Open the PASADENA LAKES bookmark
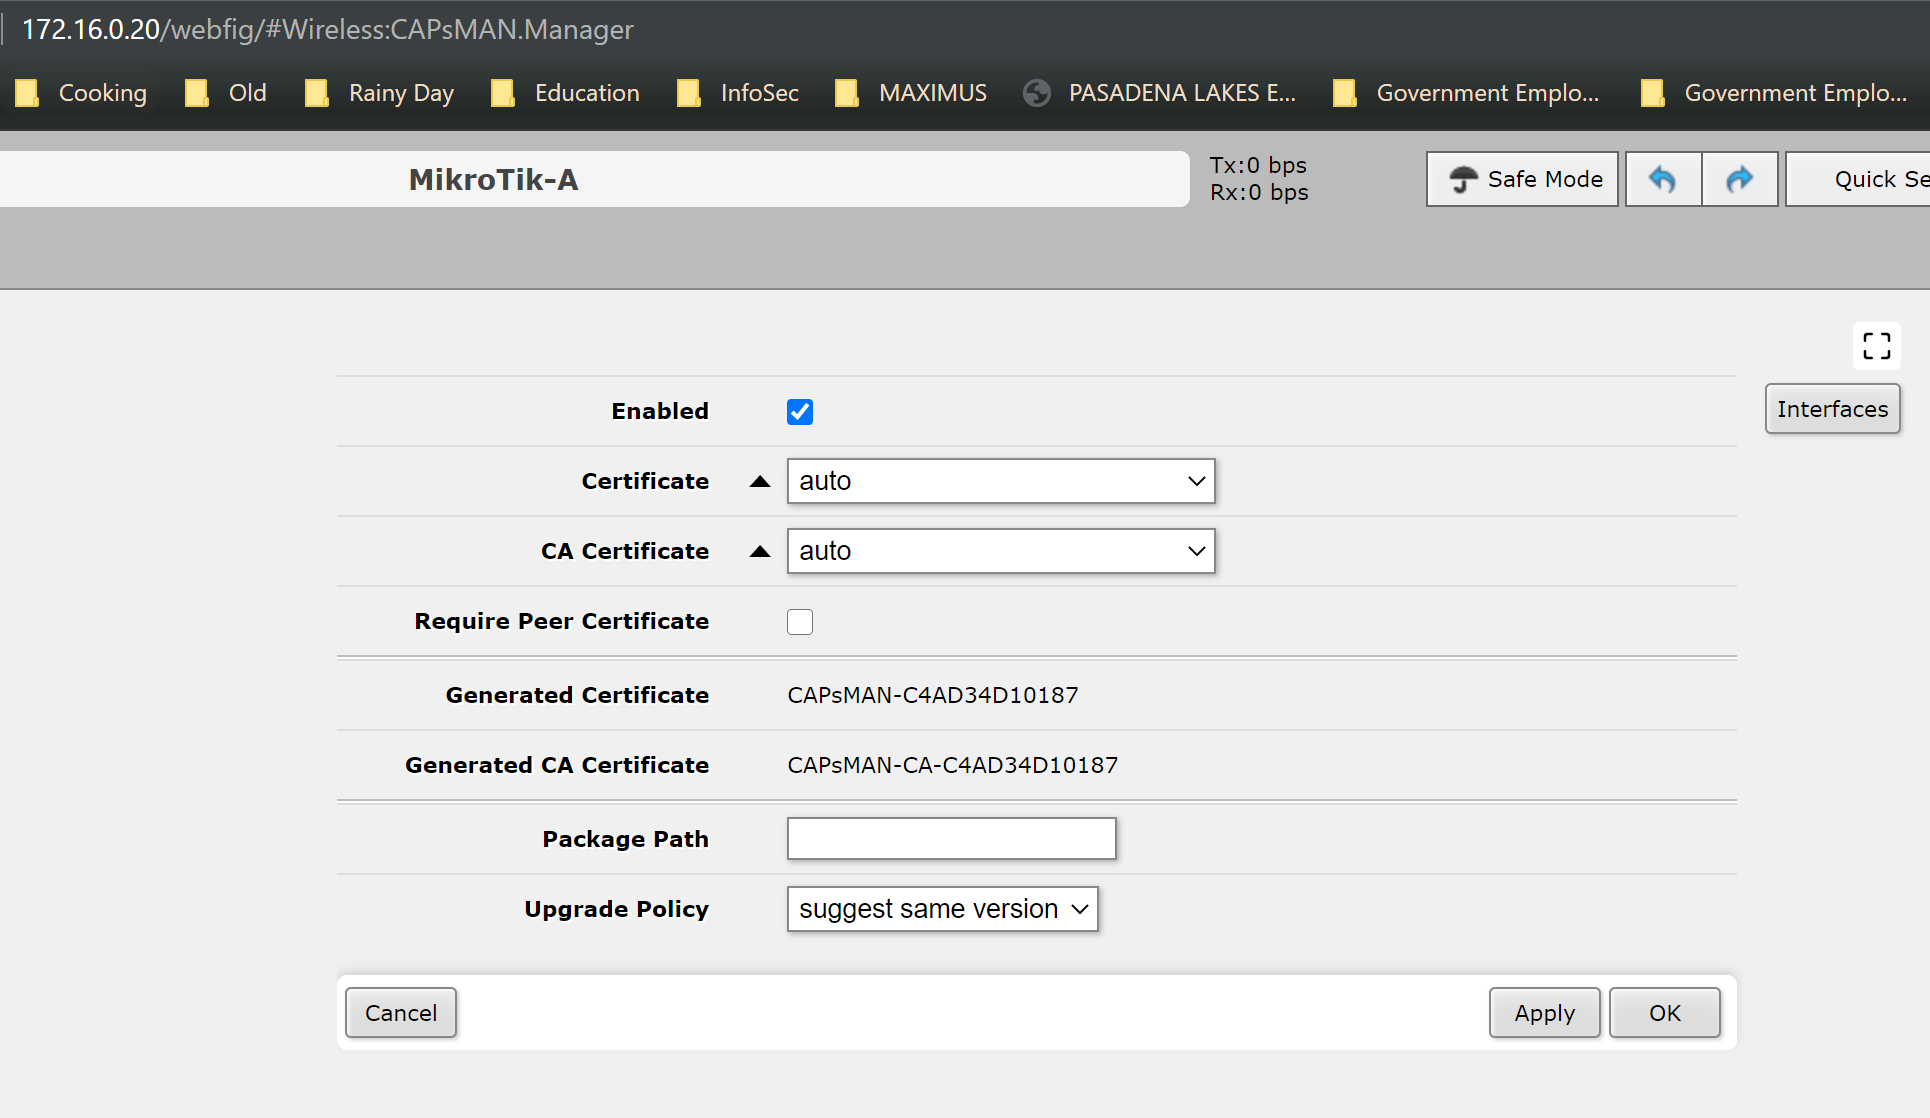Screen dimensions: 1930x1118 tap(1160, 93)
